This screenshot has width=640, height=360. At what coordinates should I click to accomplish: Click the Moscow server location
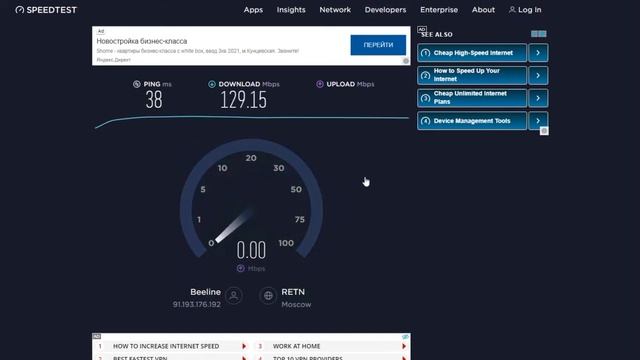click(x=296, y=304)
